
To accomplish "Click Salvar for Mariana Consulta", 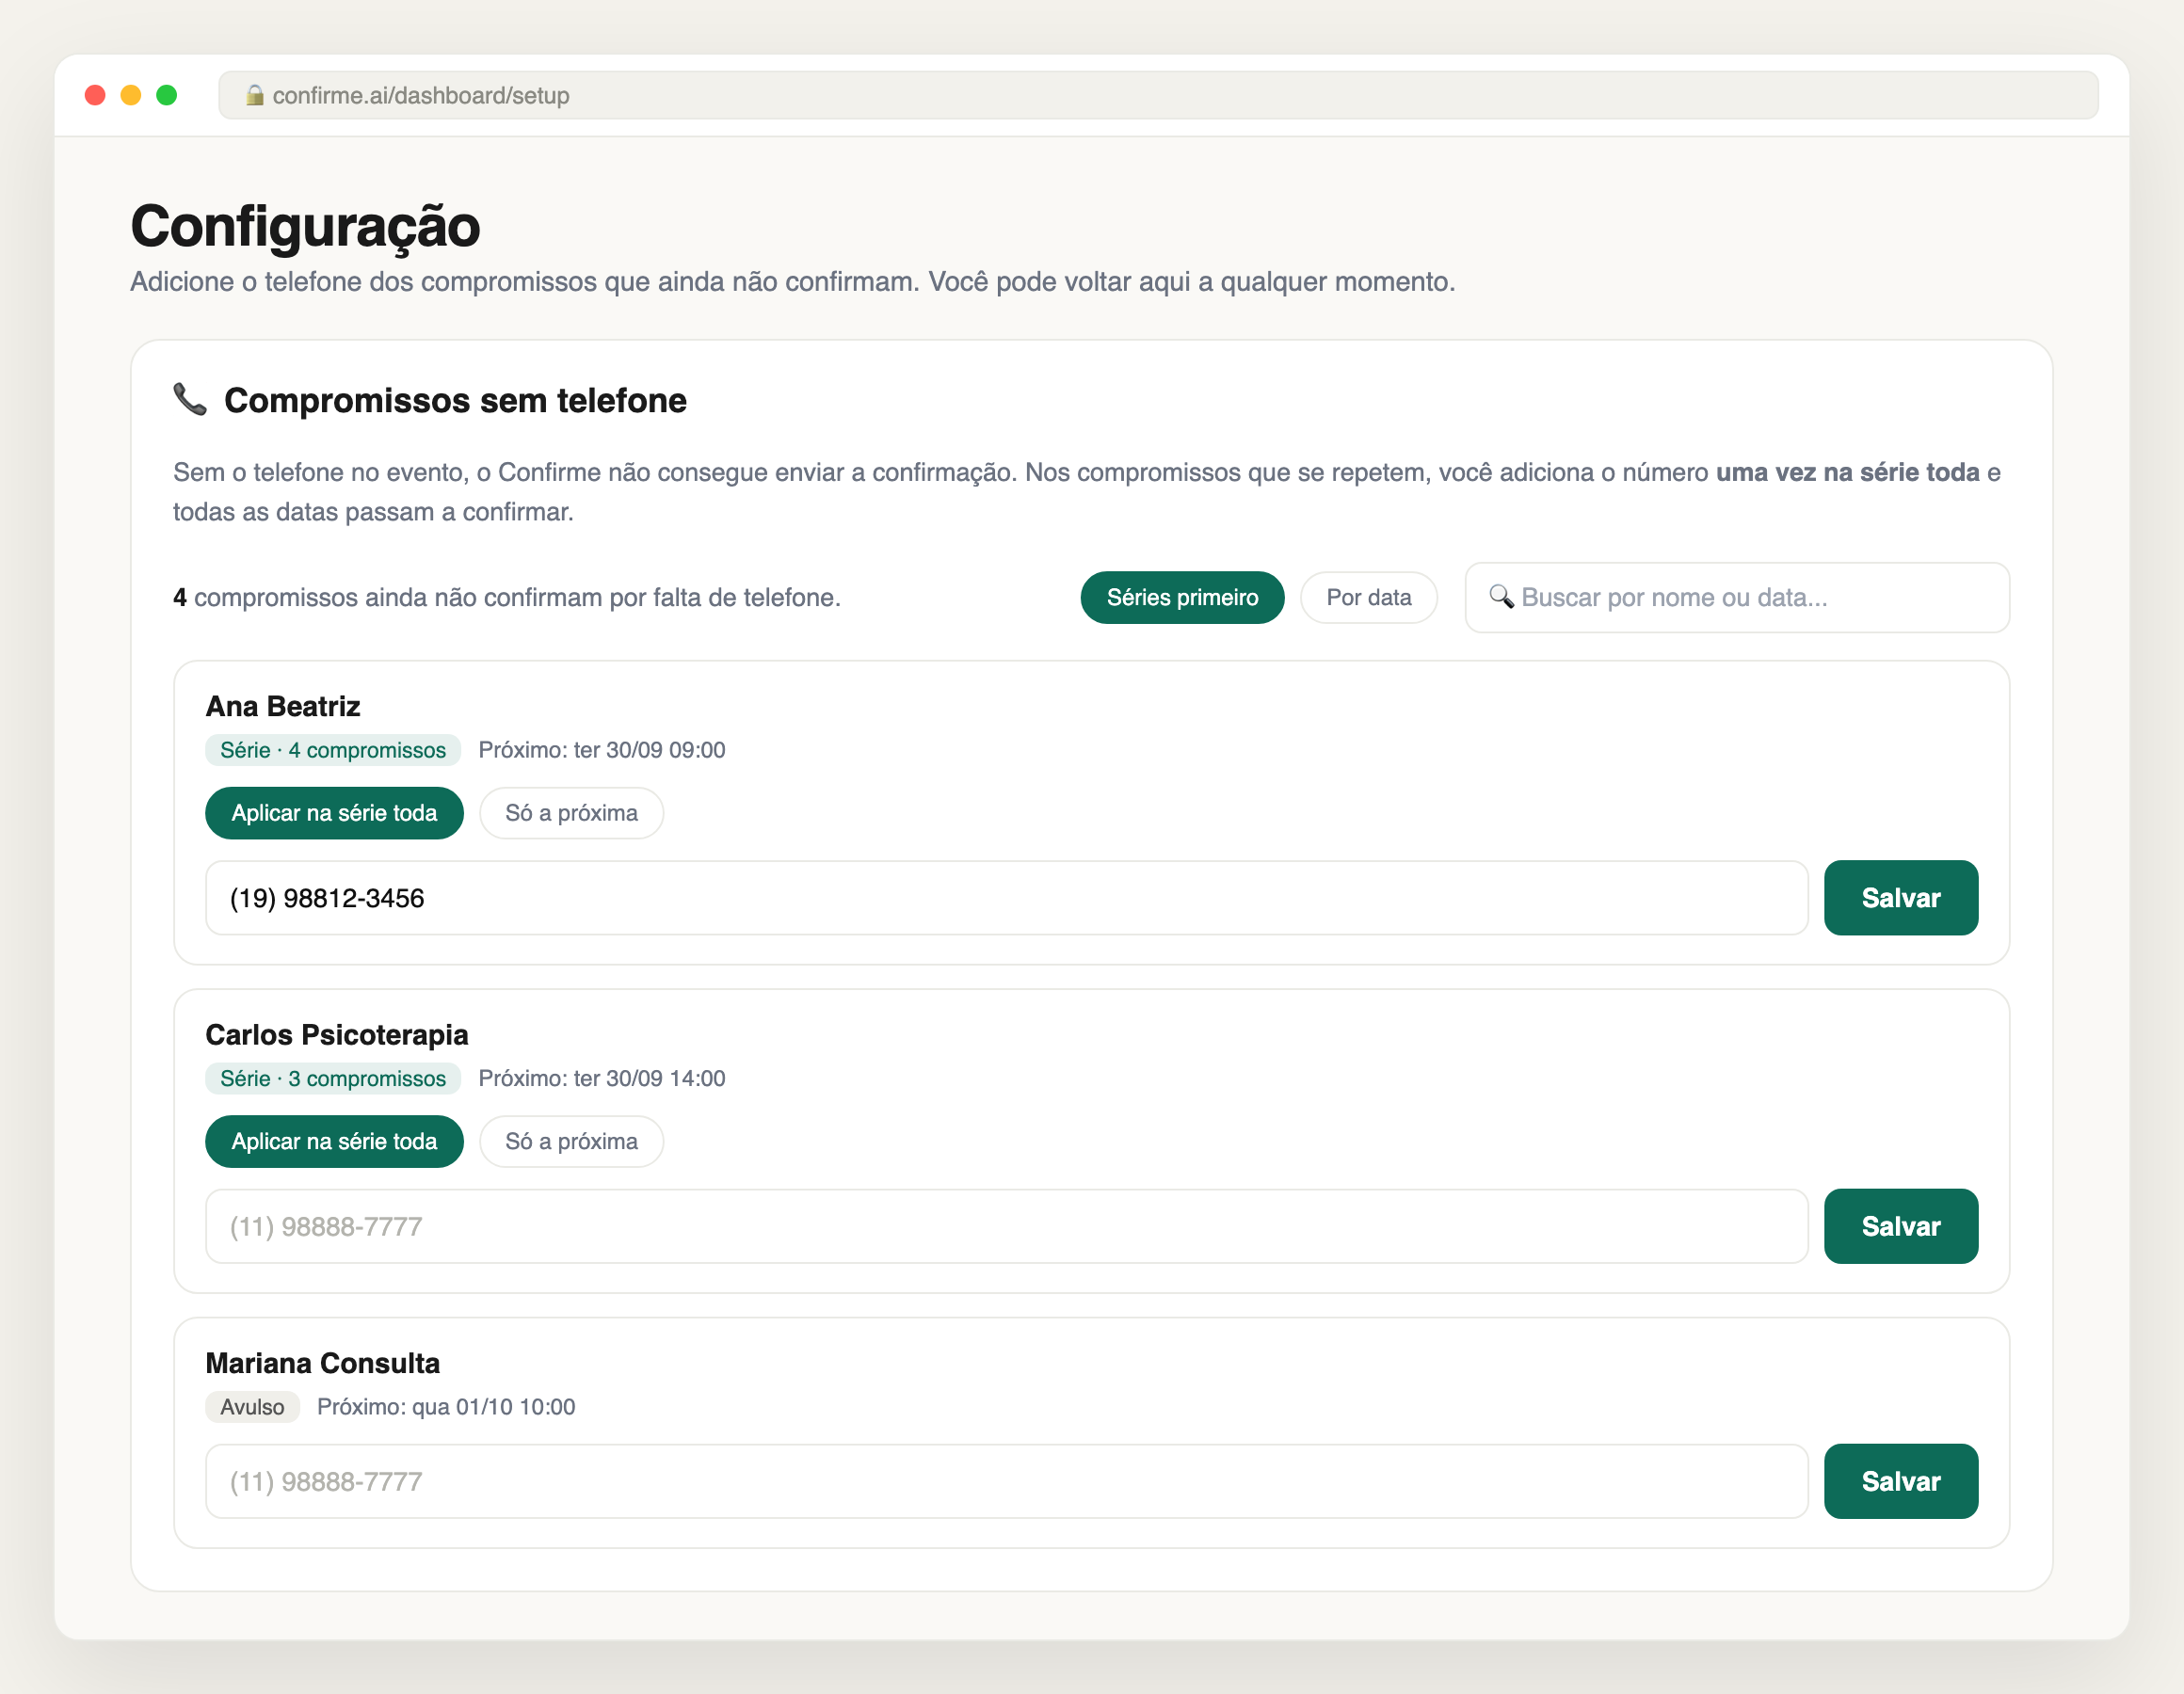I will 1900,1481.
